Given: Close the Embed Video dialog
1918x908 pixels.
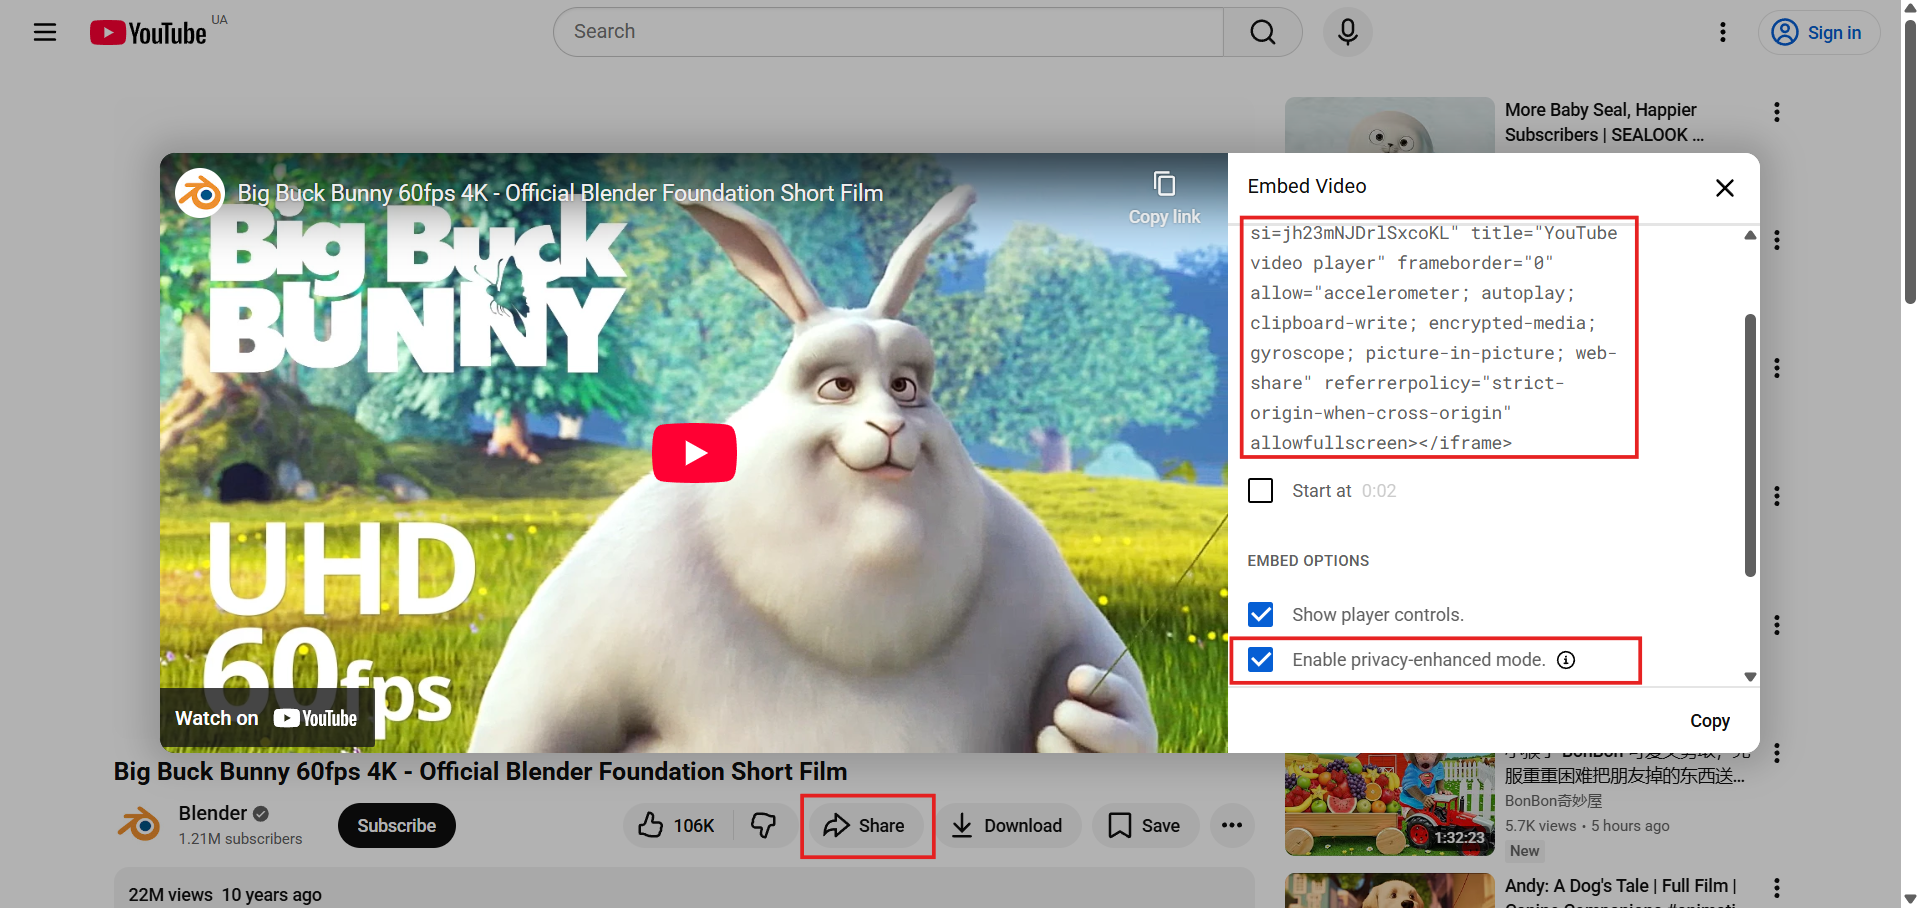Looking at the screenshot, I should tap(1724, 188).
